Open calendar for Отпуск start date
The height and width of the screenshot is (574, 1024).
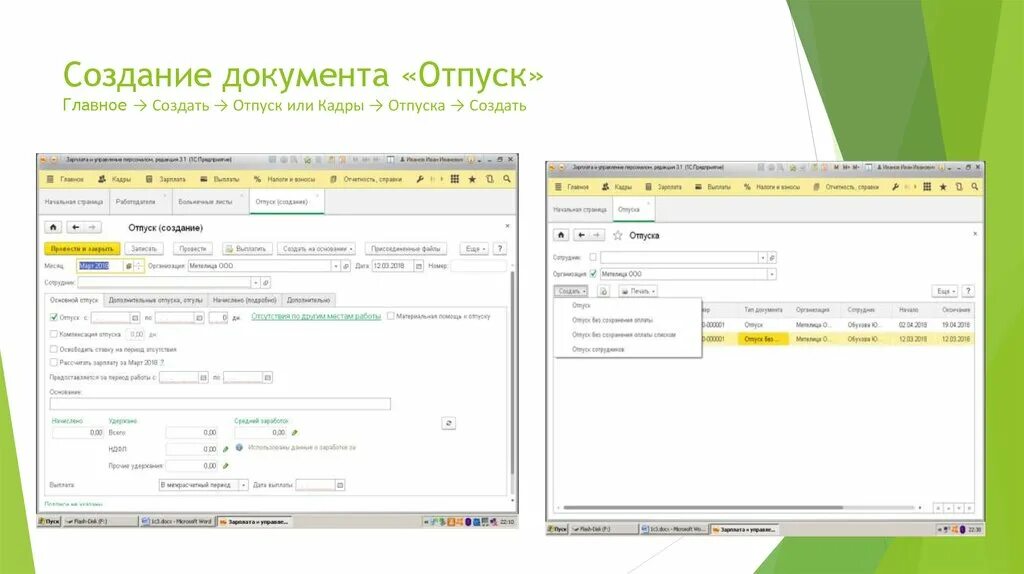point(135,317)
